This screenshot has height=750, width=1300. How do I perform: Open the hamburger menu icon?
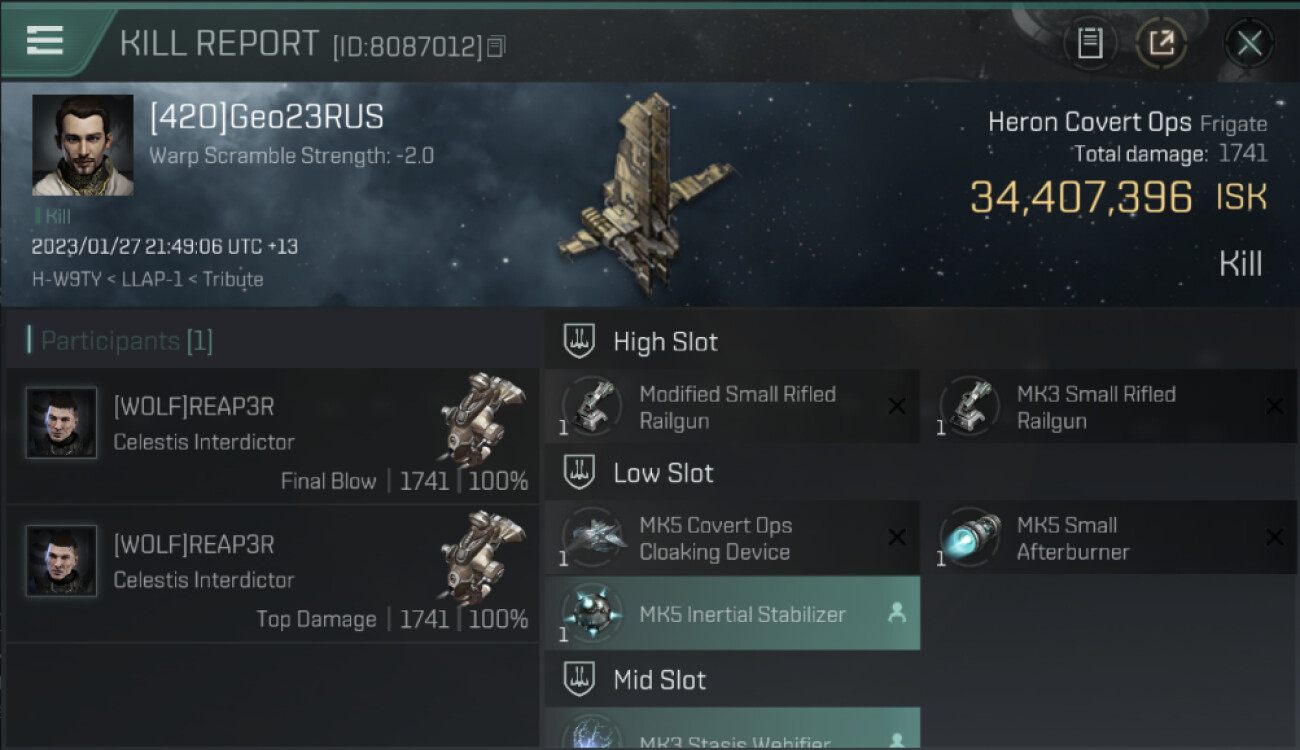tap(45, 41)
